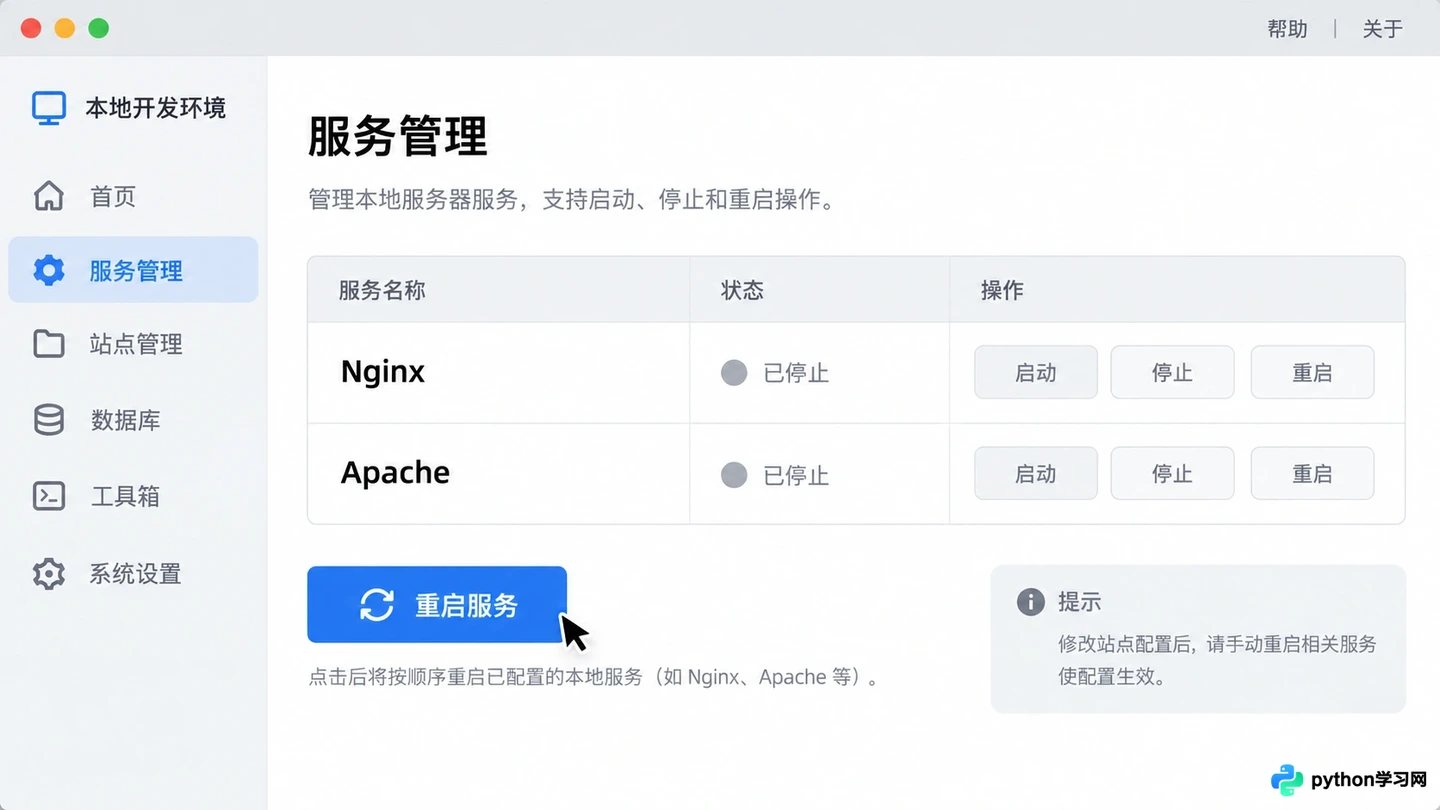The width and height of the screenshot is (1440, 810).
Task: Click the grey status dot for Nginx
Action: pos(734,373)
